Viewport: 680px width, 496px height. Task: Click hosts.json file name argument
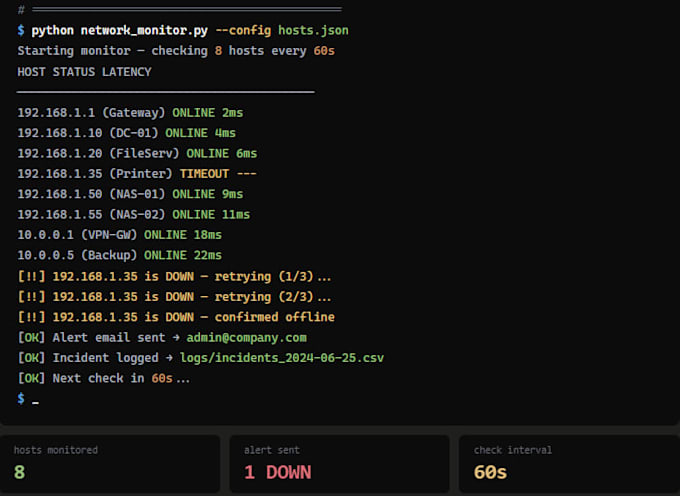coord(313,30)
